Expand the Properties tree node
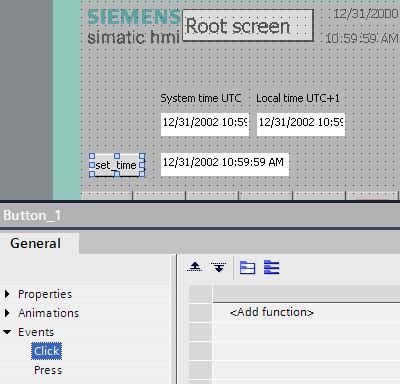Screen dimensions: 400x384 click(x=7, y=294)
